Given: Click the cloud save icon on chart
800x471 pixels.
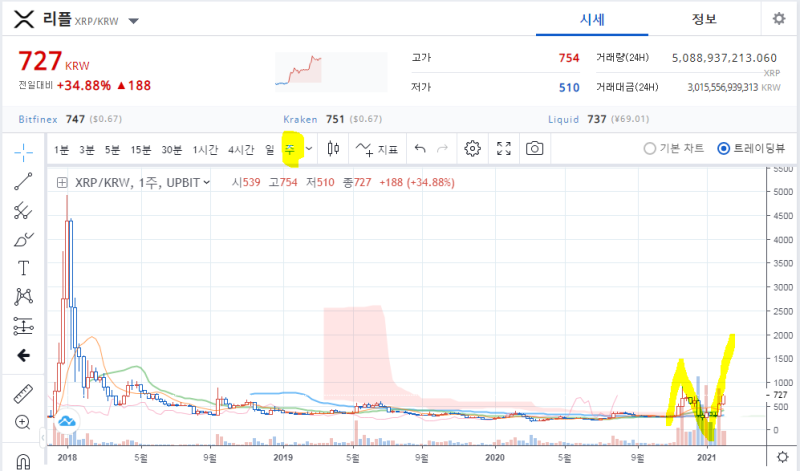Looking at the screenshot, I should [66, 421].
